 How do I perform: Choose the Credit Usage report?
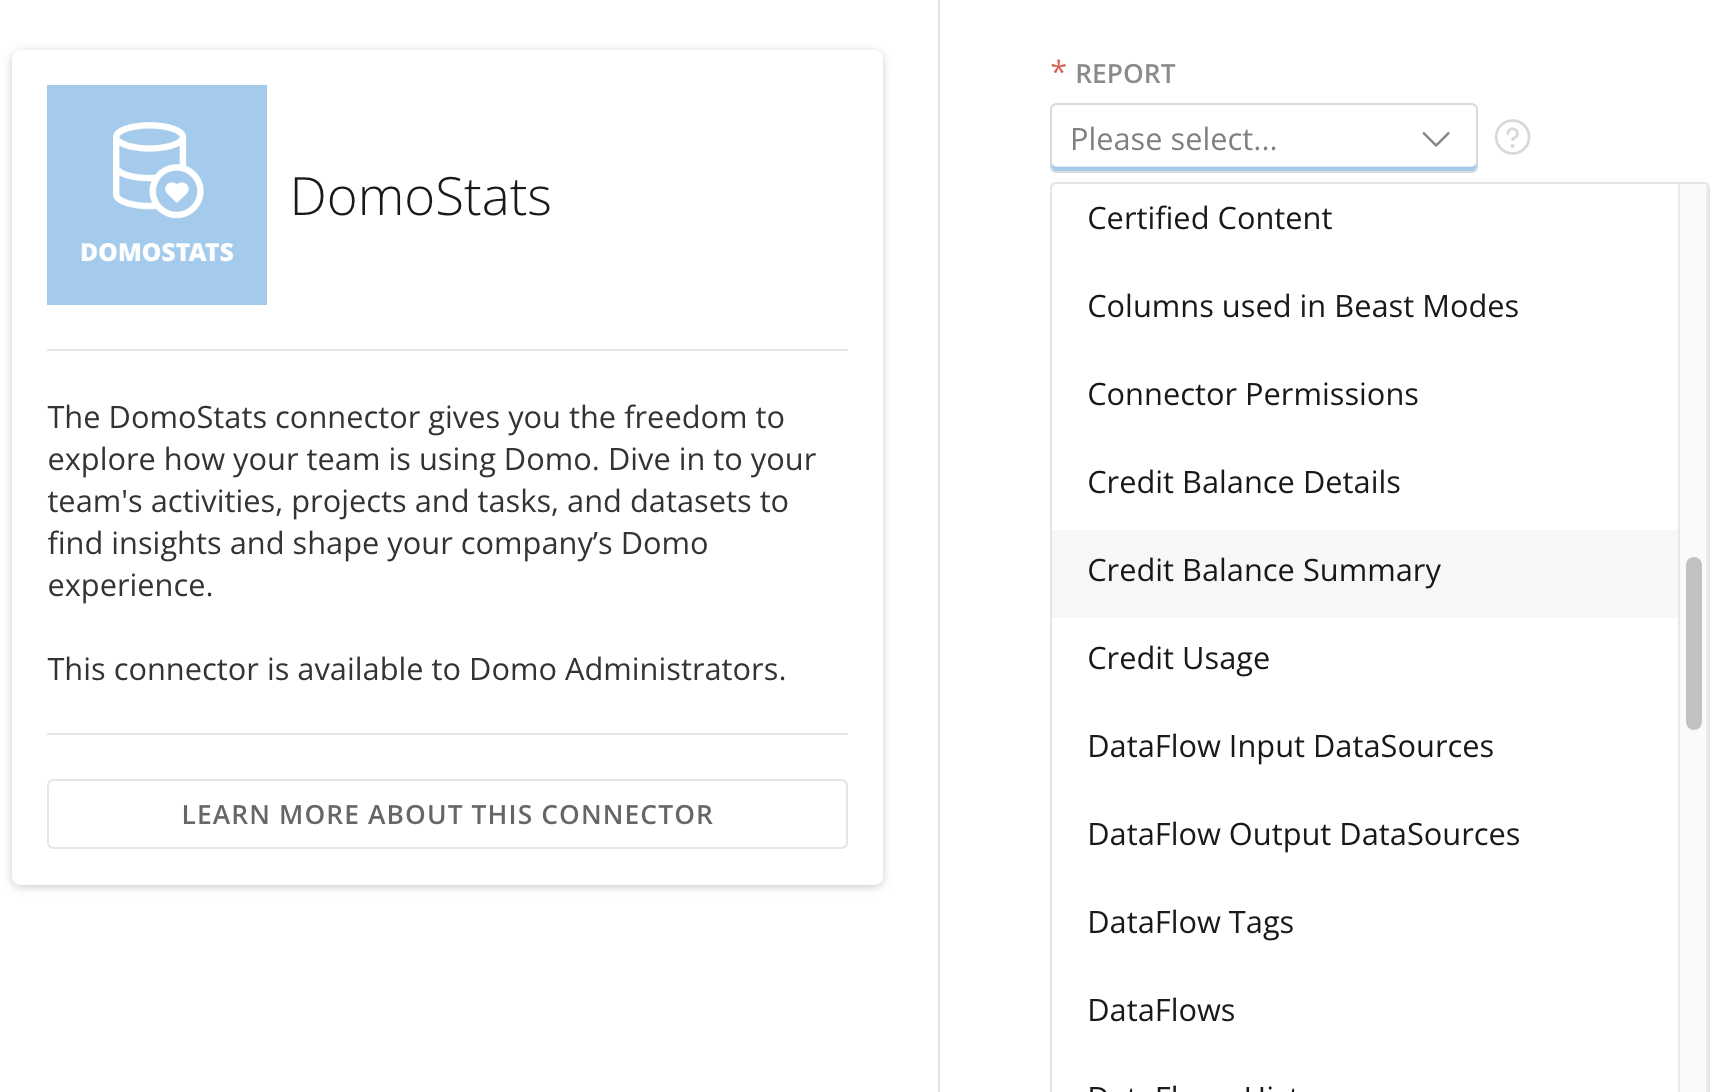coord(1178,658)
